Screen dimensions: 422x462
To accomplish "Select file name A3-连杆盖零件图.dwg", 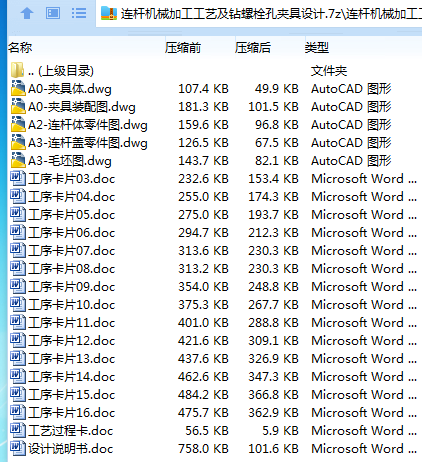I will 88,143.
